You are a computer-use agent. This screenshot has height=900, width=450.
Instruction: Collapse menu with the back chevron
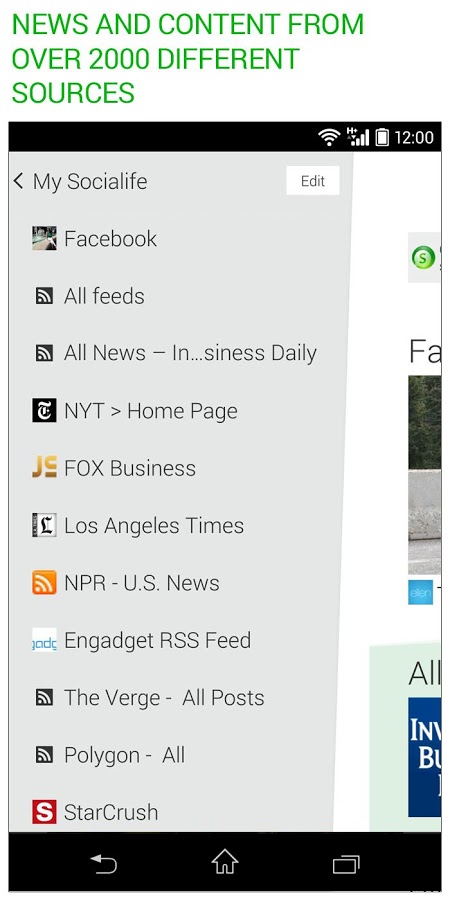(18, 181)
